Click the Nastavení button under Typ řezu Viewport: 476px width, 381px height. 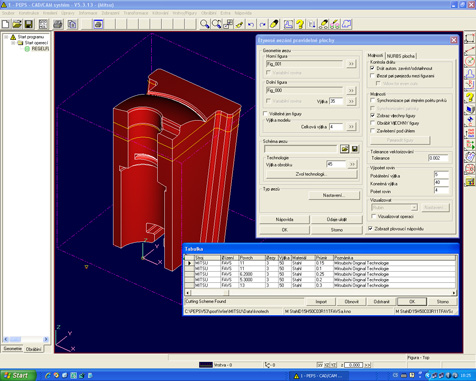point(334,195)
